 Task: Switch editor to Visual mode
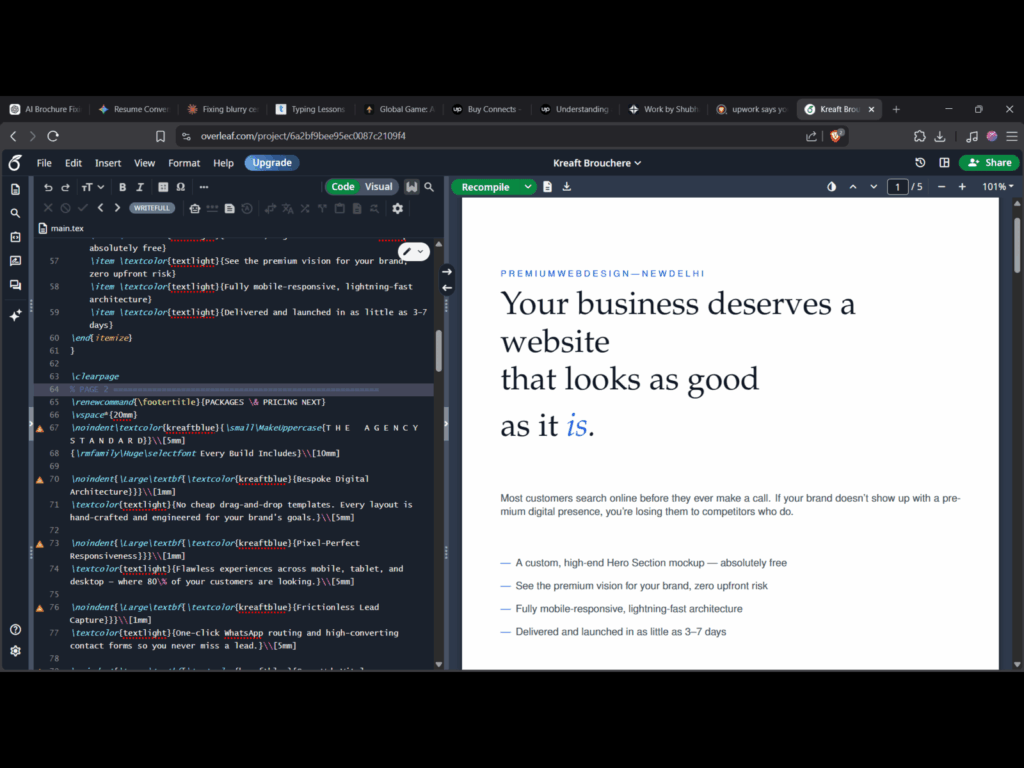[379, 187]
